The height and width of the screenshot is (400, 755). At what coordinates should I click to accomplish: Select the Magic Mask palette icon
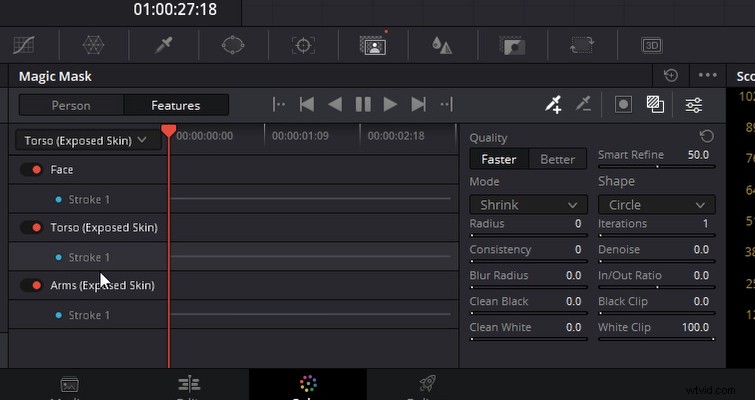[x=373, y=45]
